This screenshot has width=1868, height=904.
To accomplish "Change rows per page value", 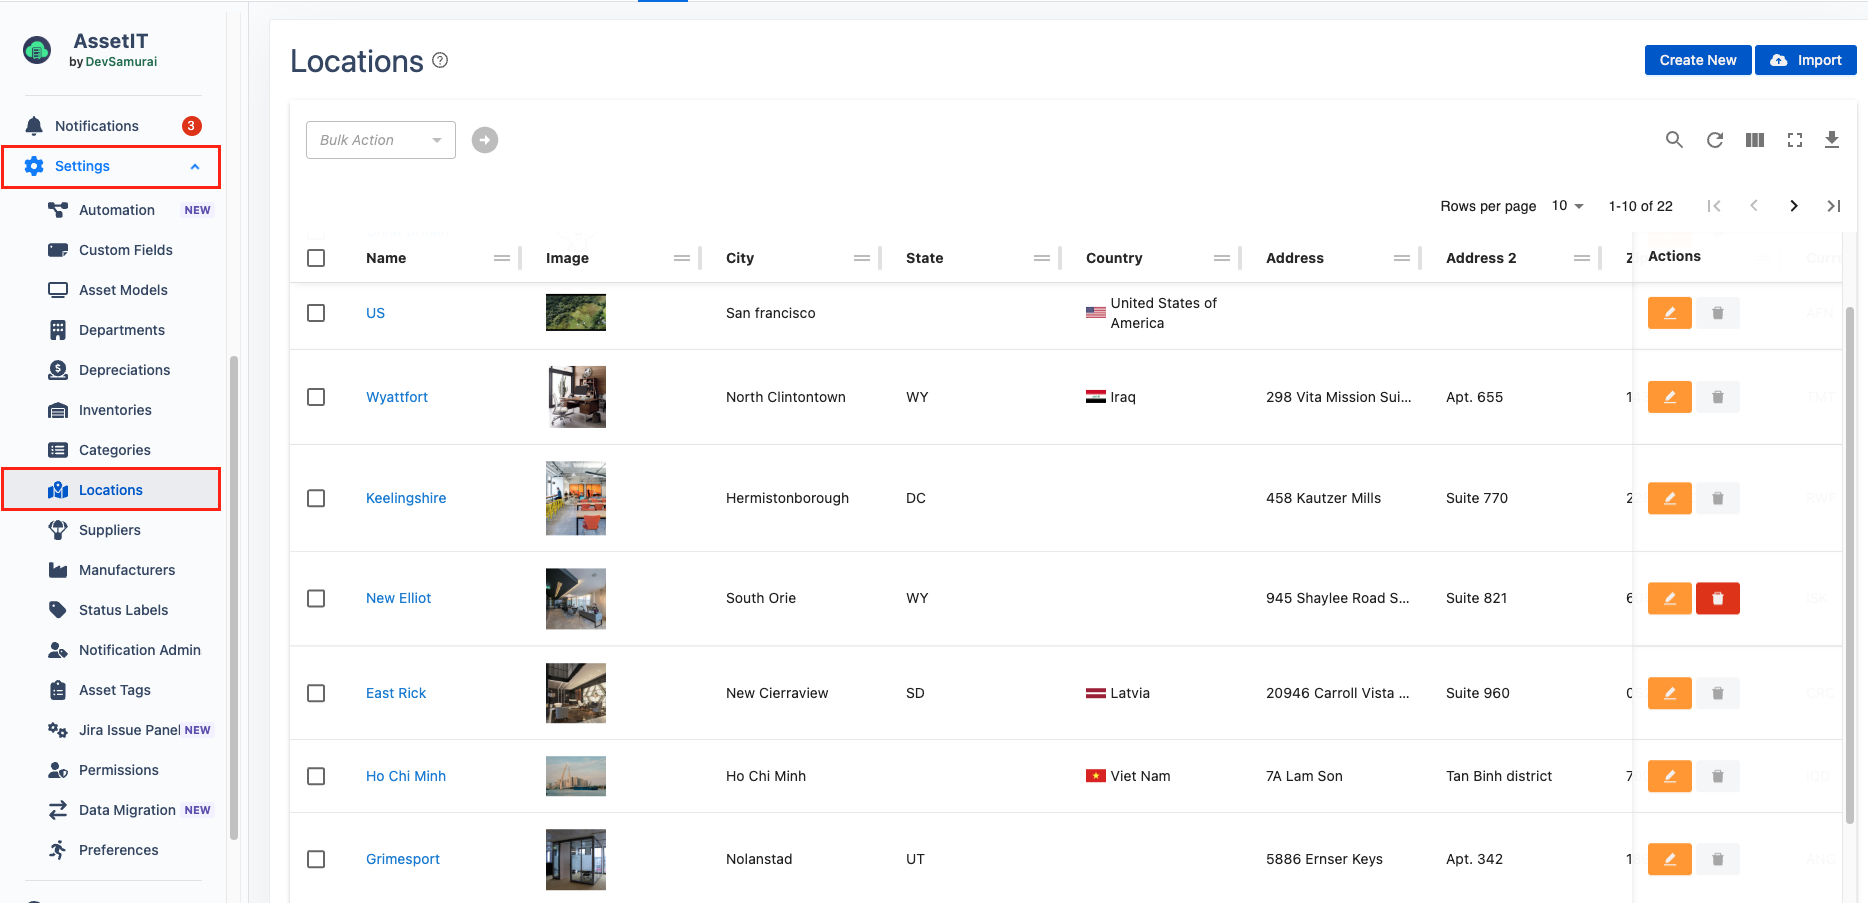I will click(x=1567, y=206).
